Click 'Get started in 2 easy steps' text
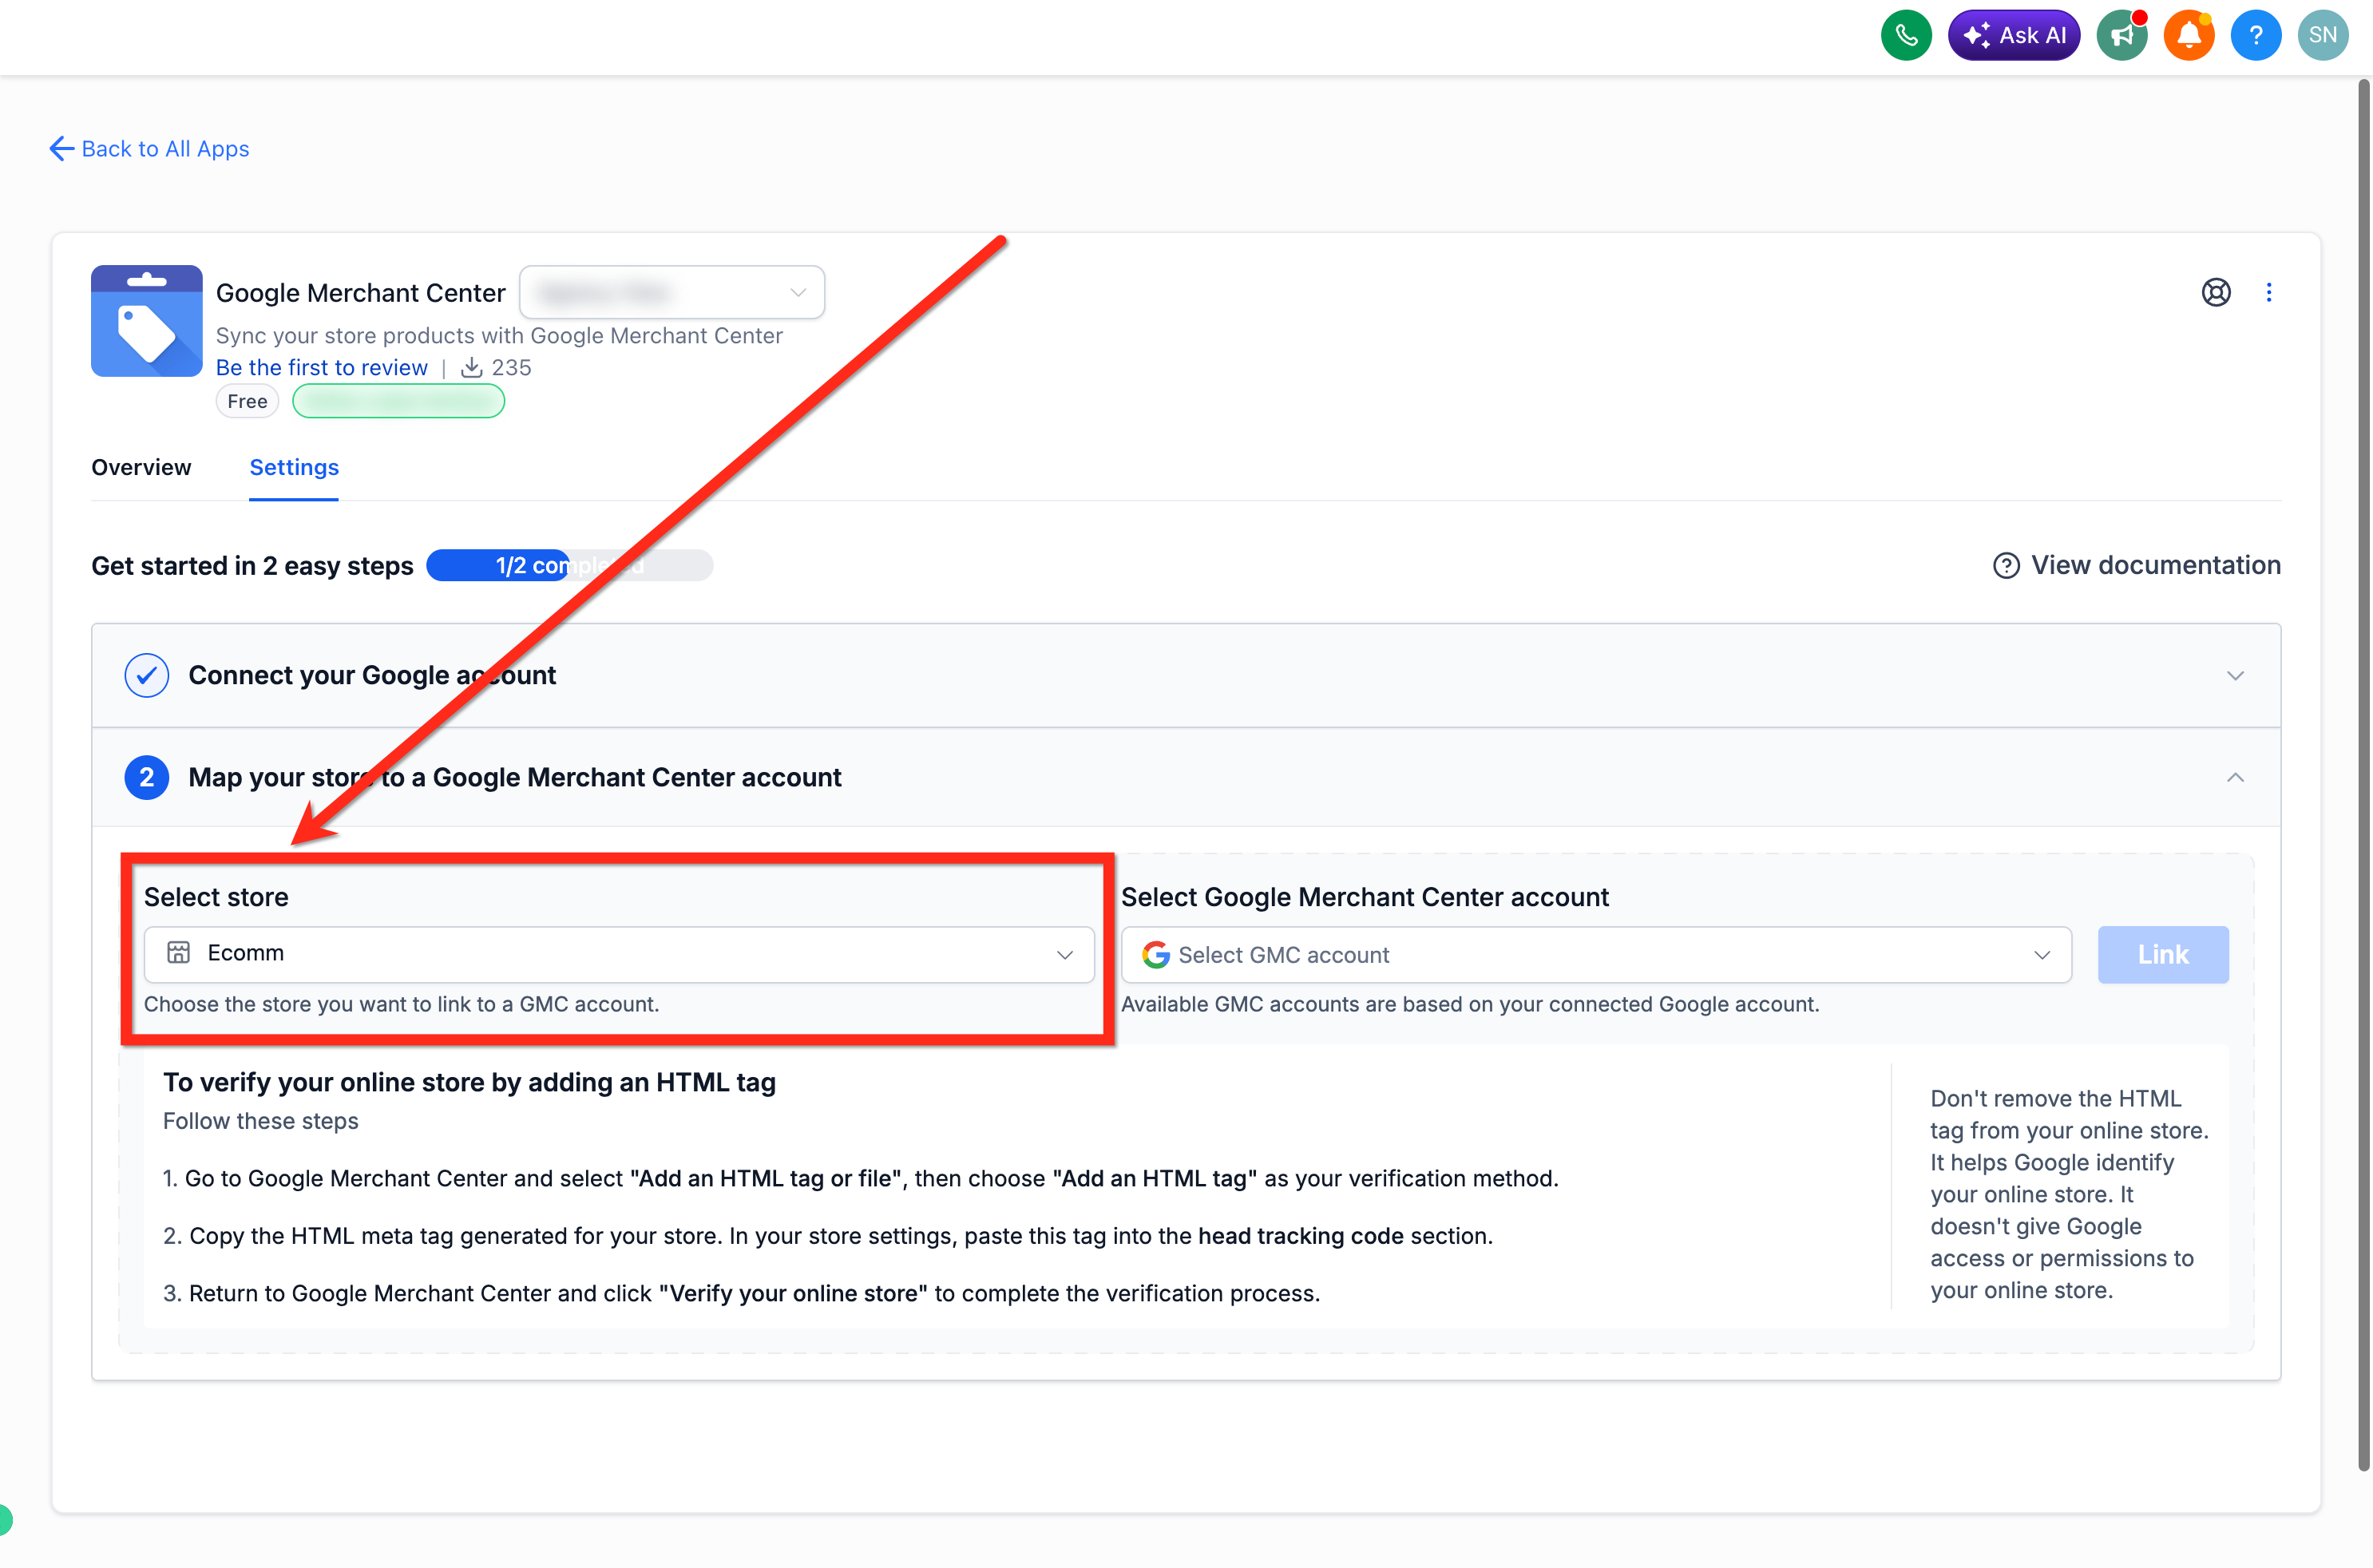The image size is (2373, 1568). (252, 566)
